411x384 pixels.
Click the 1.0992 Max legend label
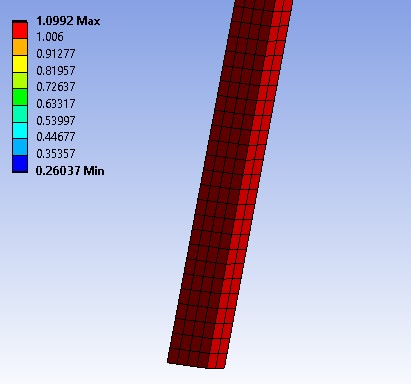click(68, 21)
